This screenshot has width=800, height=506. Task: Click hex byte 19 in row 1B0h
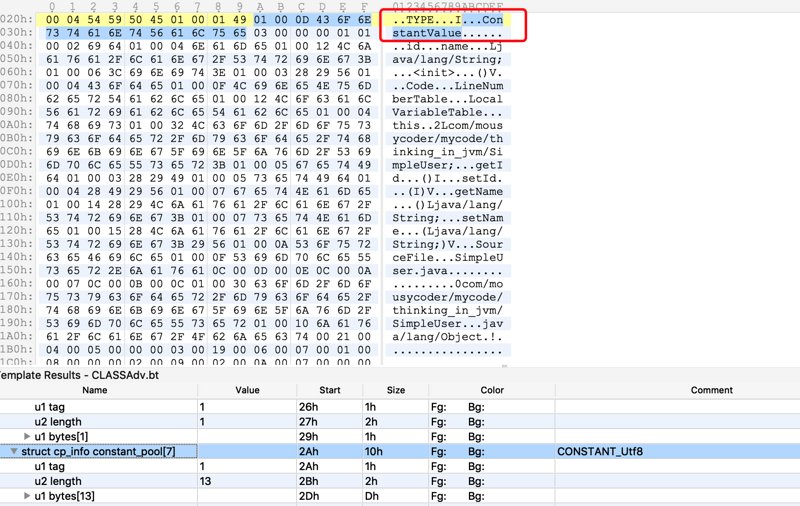coord(218,349)
